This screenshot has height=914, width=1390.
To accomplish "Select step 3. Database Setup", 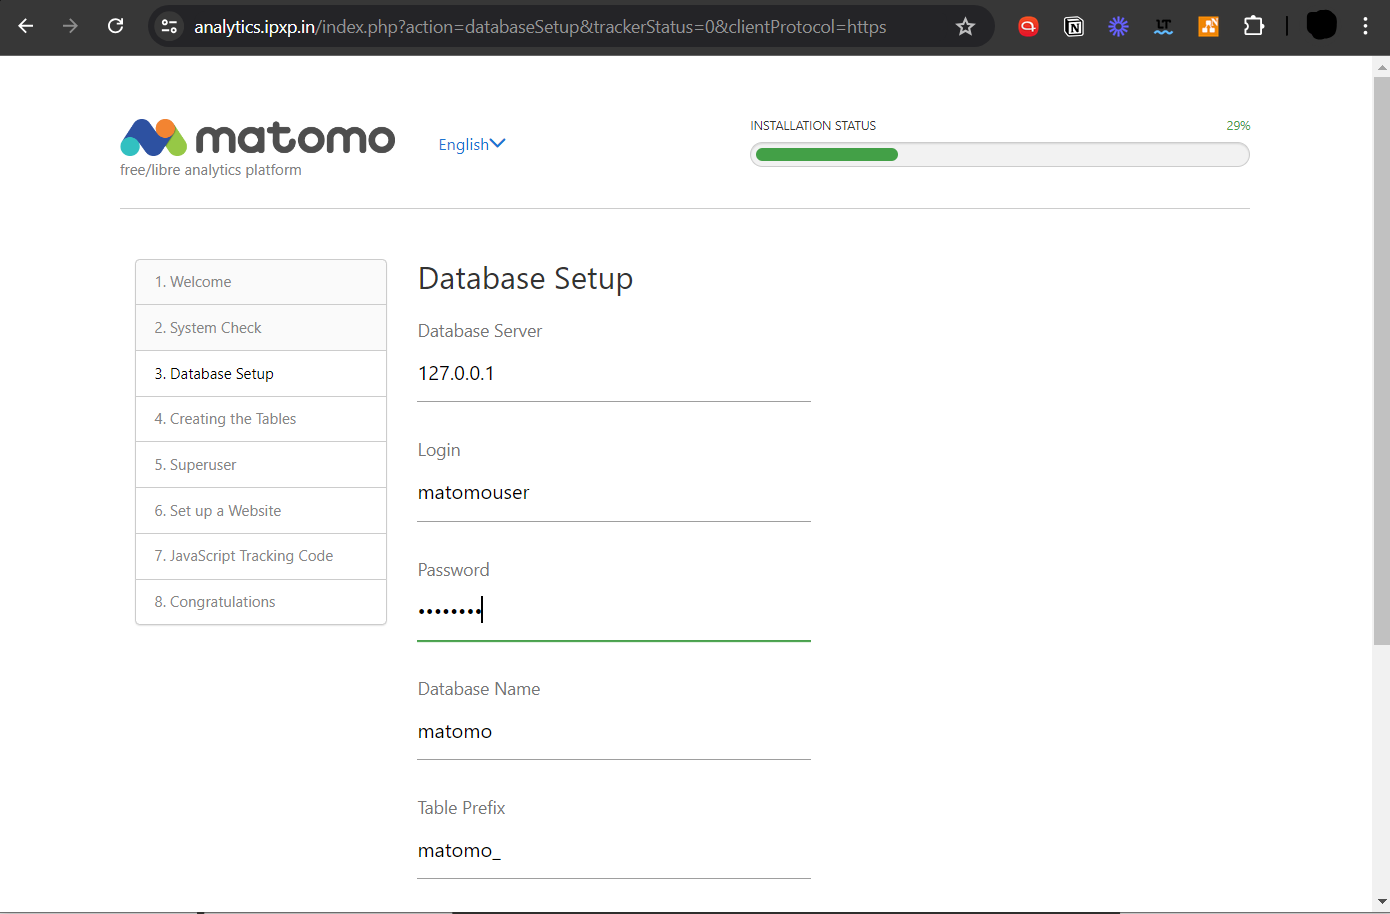I will pyautogui.click(x=261, y=374).
